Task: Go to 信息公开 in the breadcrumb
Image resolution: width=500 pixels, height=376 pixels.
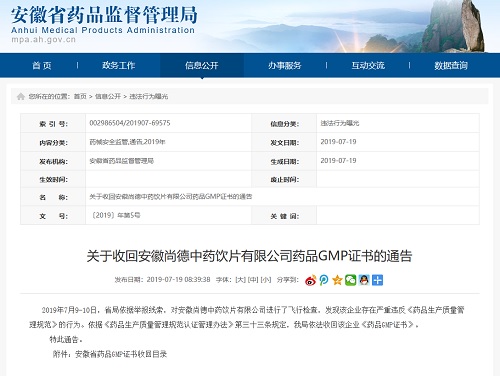Action: click(108, 96)
